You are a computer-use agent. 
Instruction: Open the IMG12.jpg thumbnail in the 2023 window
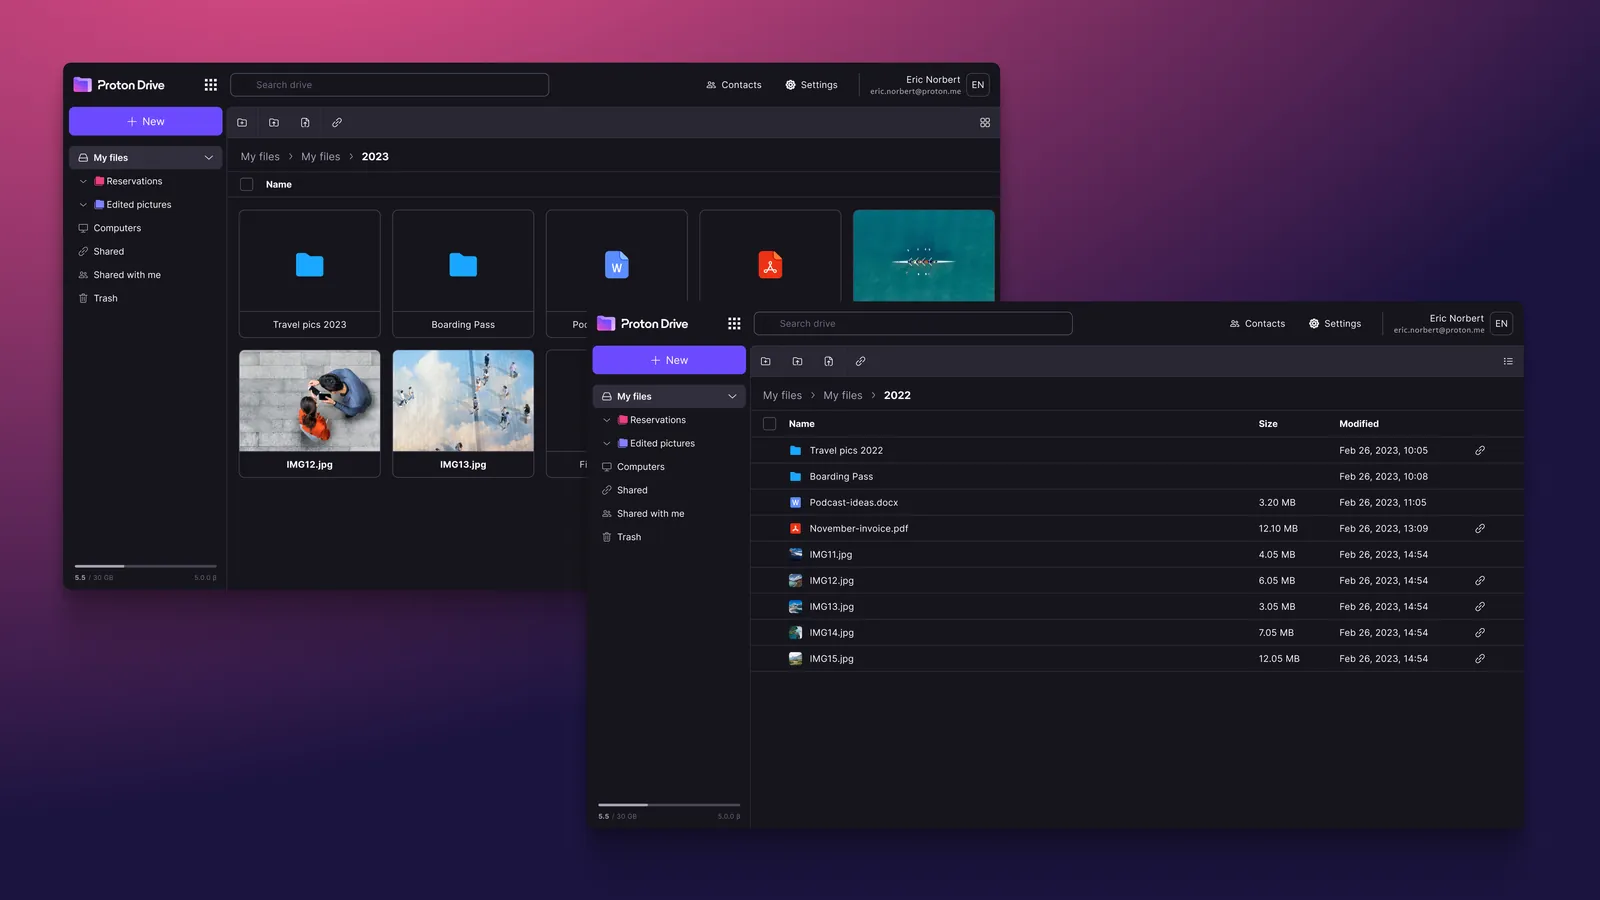[x=310, y=401]
